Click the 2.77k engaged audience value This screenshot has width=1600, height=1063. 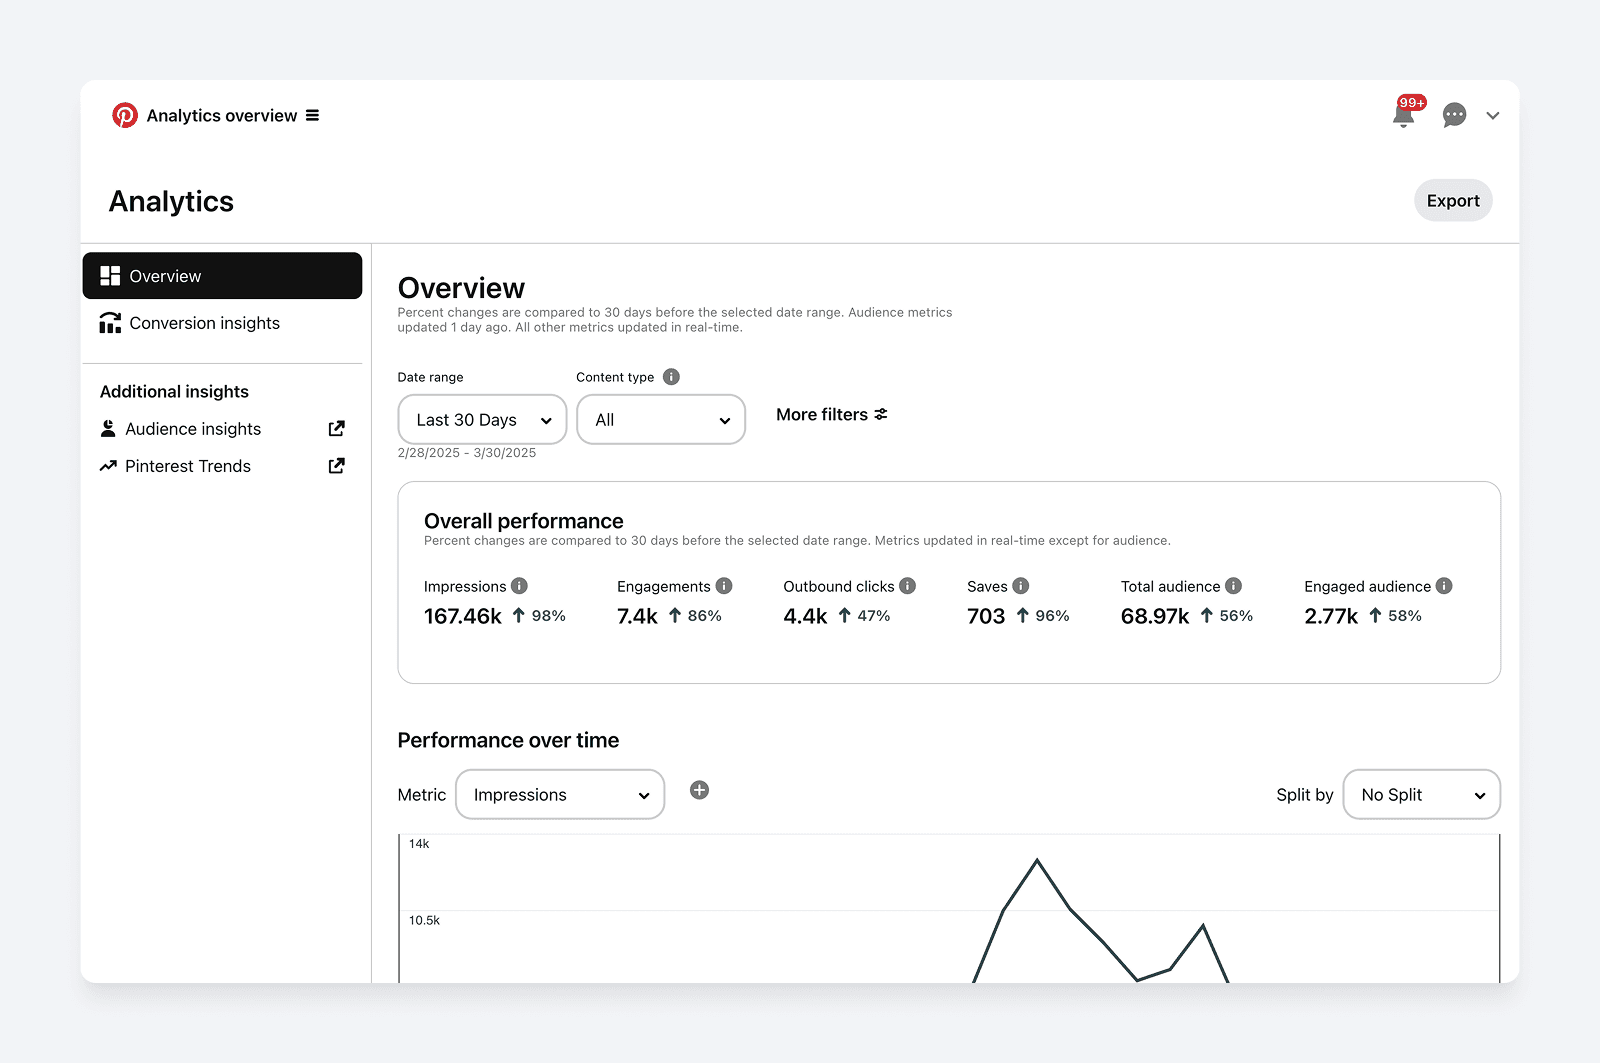point(1331,616)
